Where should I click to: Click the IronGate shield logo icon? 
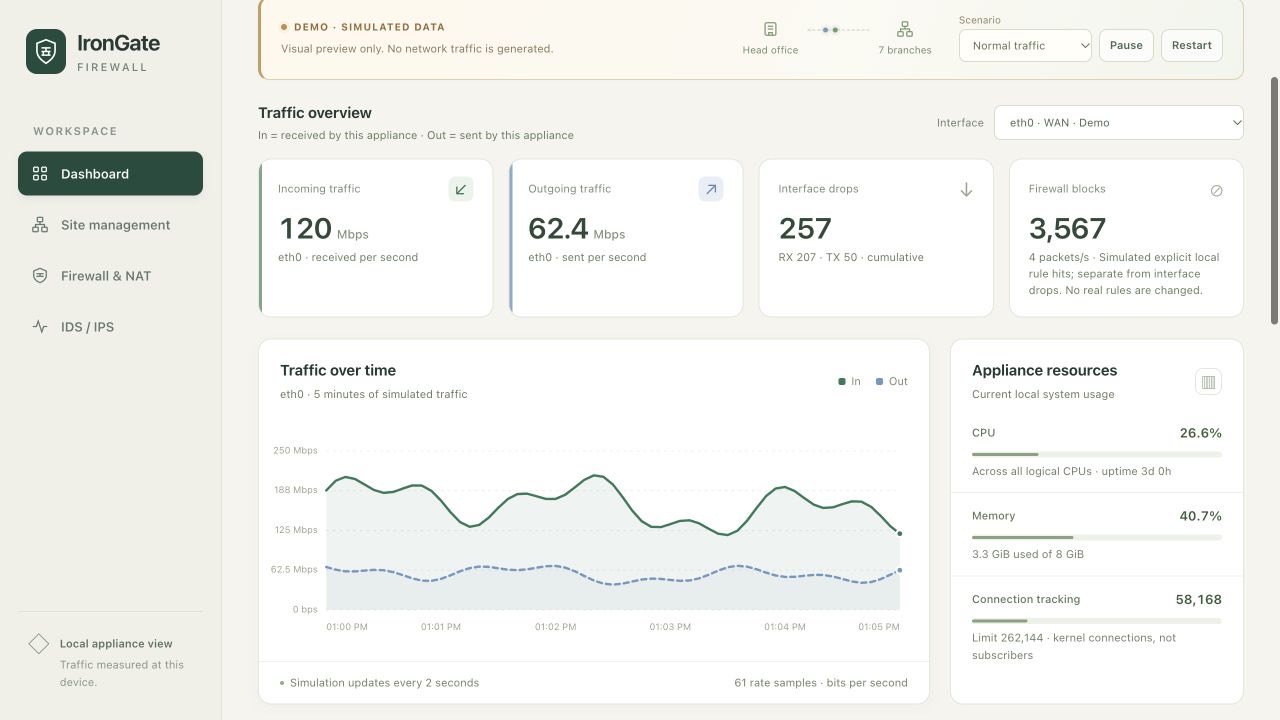(46, 52)
